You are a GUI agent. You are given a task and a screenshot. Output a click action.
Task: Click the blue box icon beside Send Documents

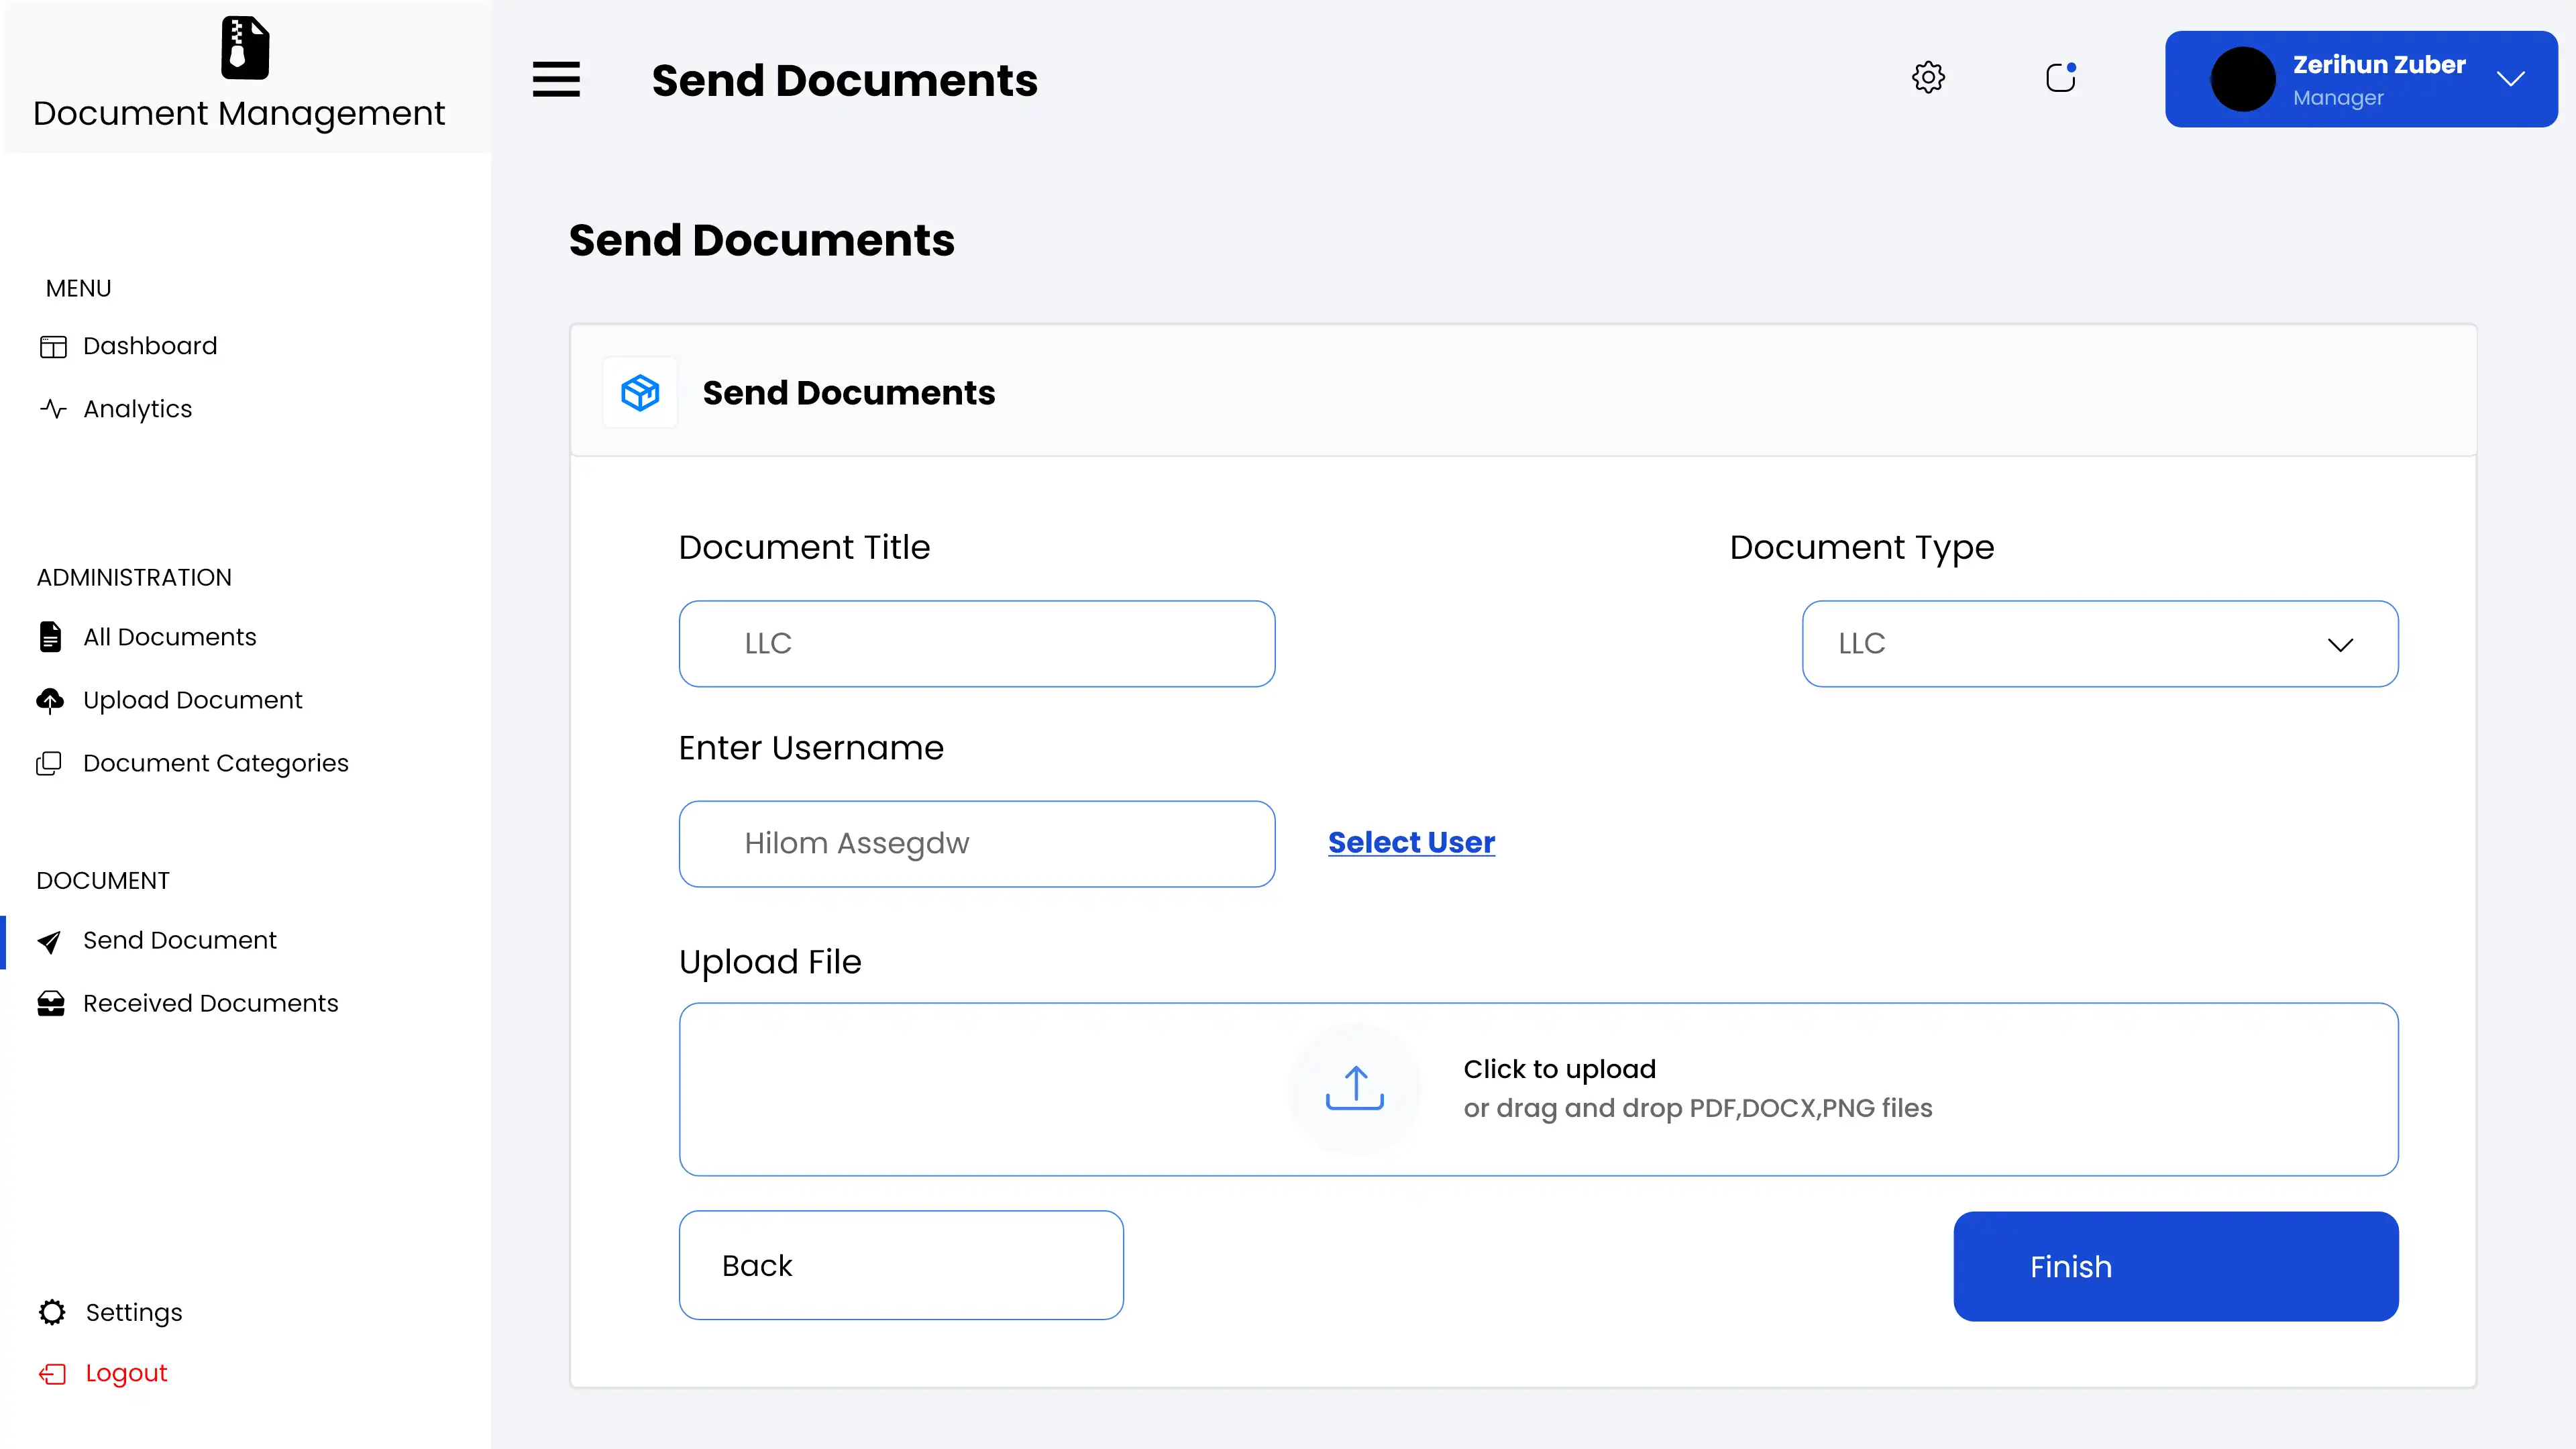(x=640, y=392)
